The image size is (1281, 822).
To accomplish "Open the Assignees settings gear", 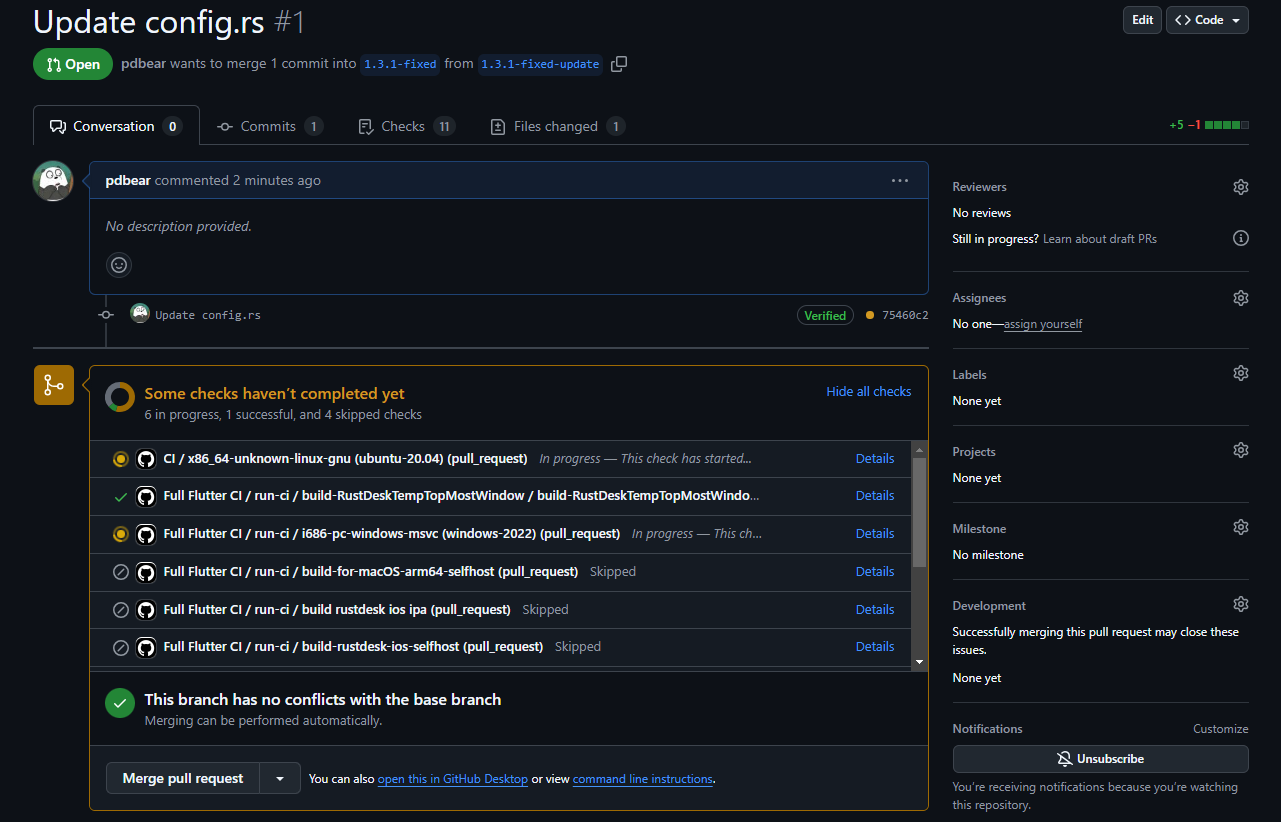I will (x=1241, y=298).
